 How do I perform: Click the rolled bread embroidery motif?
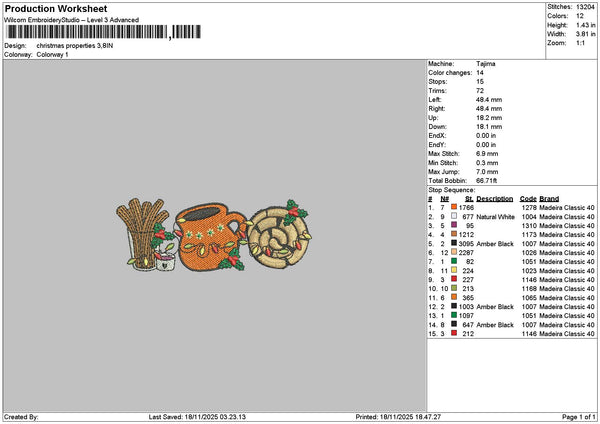pyautogui.click(x=279, y=236)
